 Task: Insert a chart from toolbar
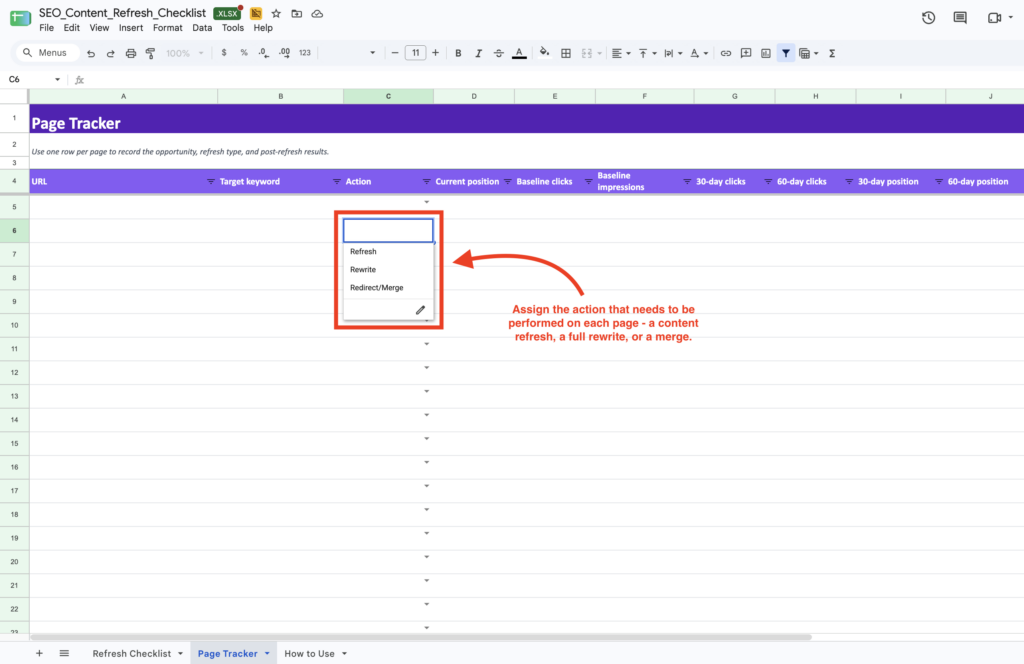coord(765,54)
